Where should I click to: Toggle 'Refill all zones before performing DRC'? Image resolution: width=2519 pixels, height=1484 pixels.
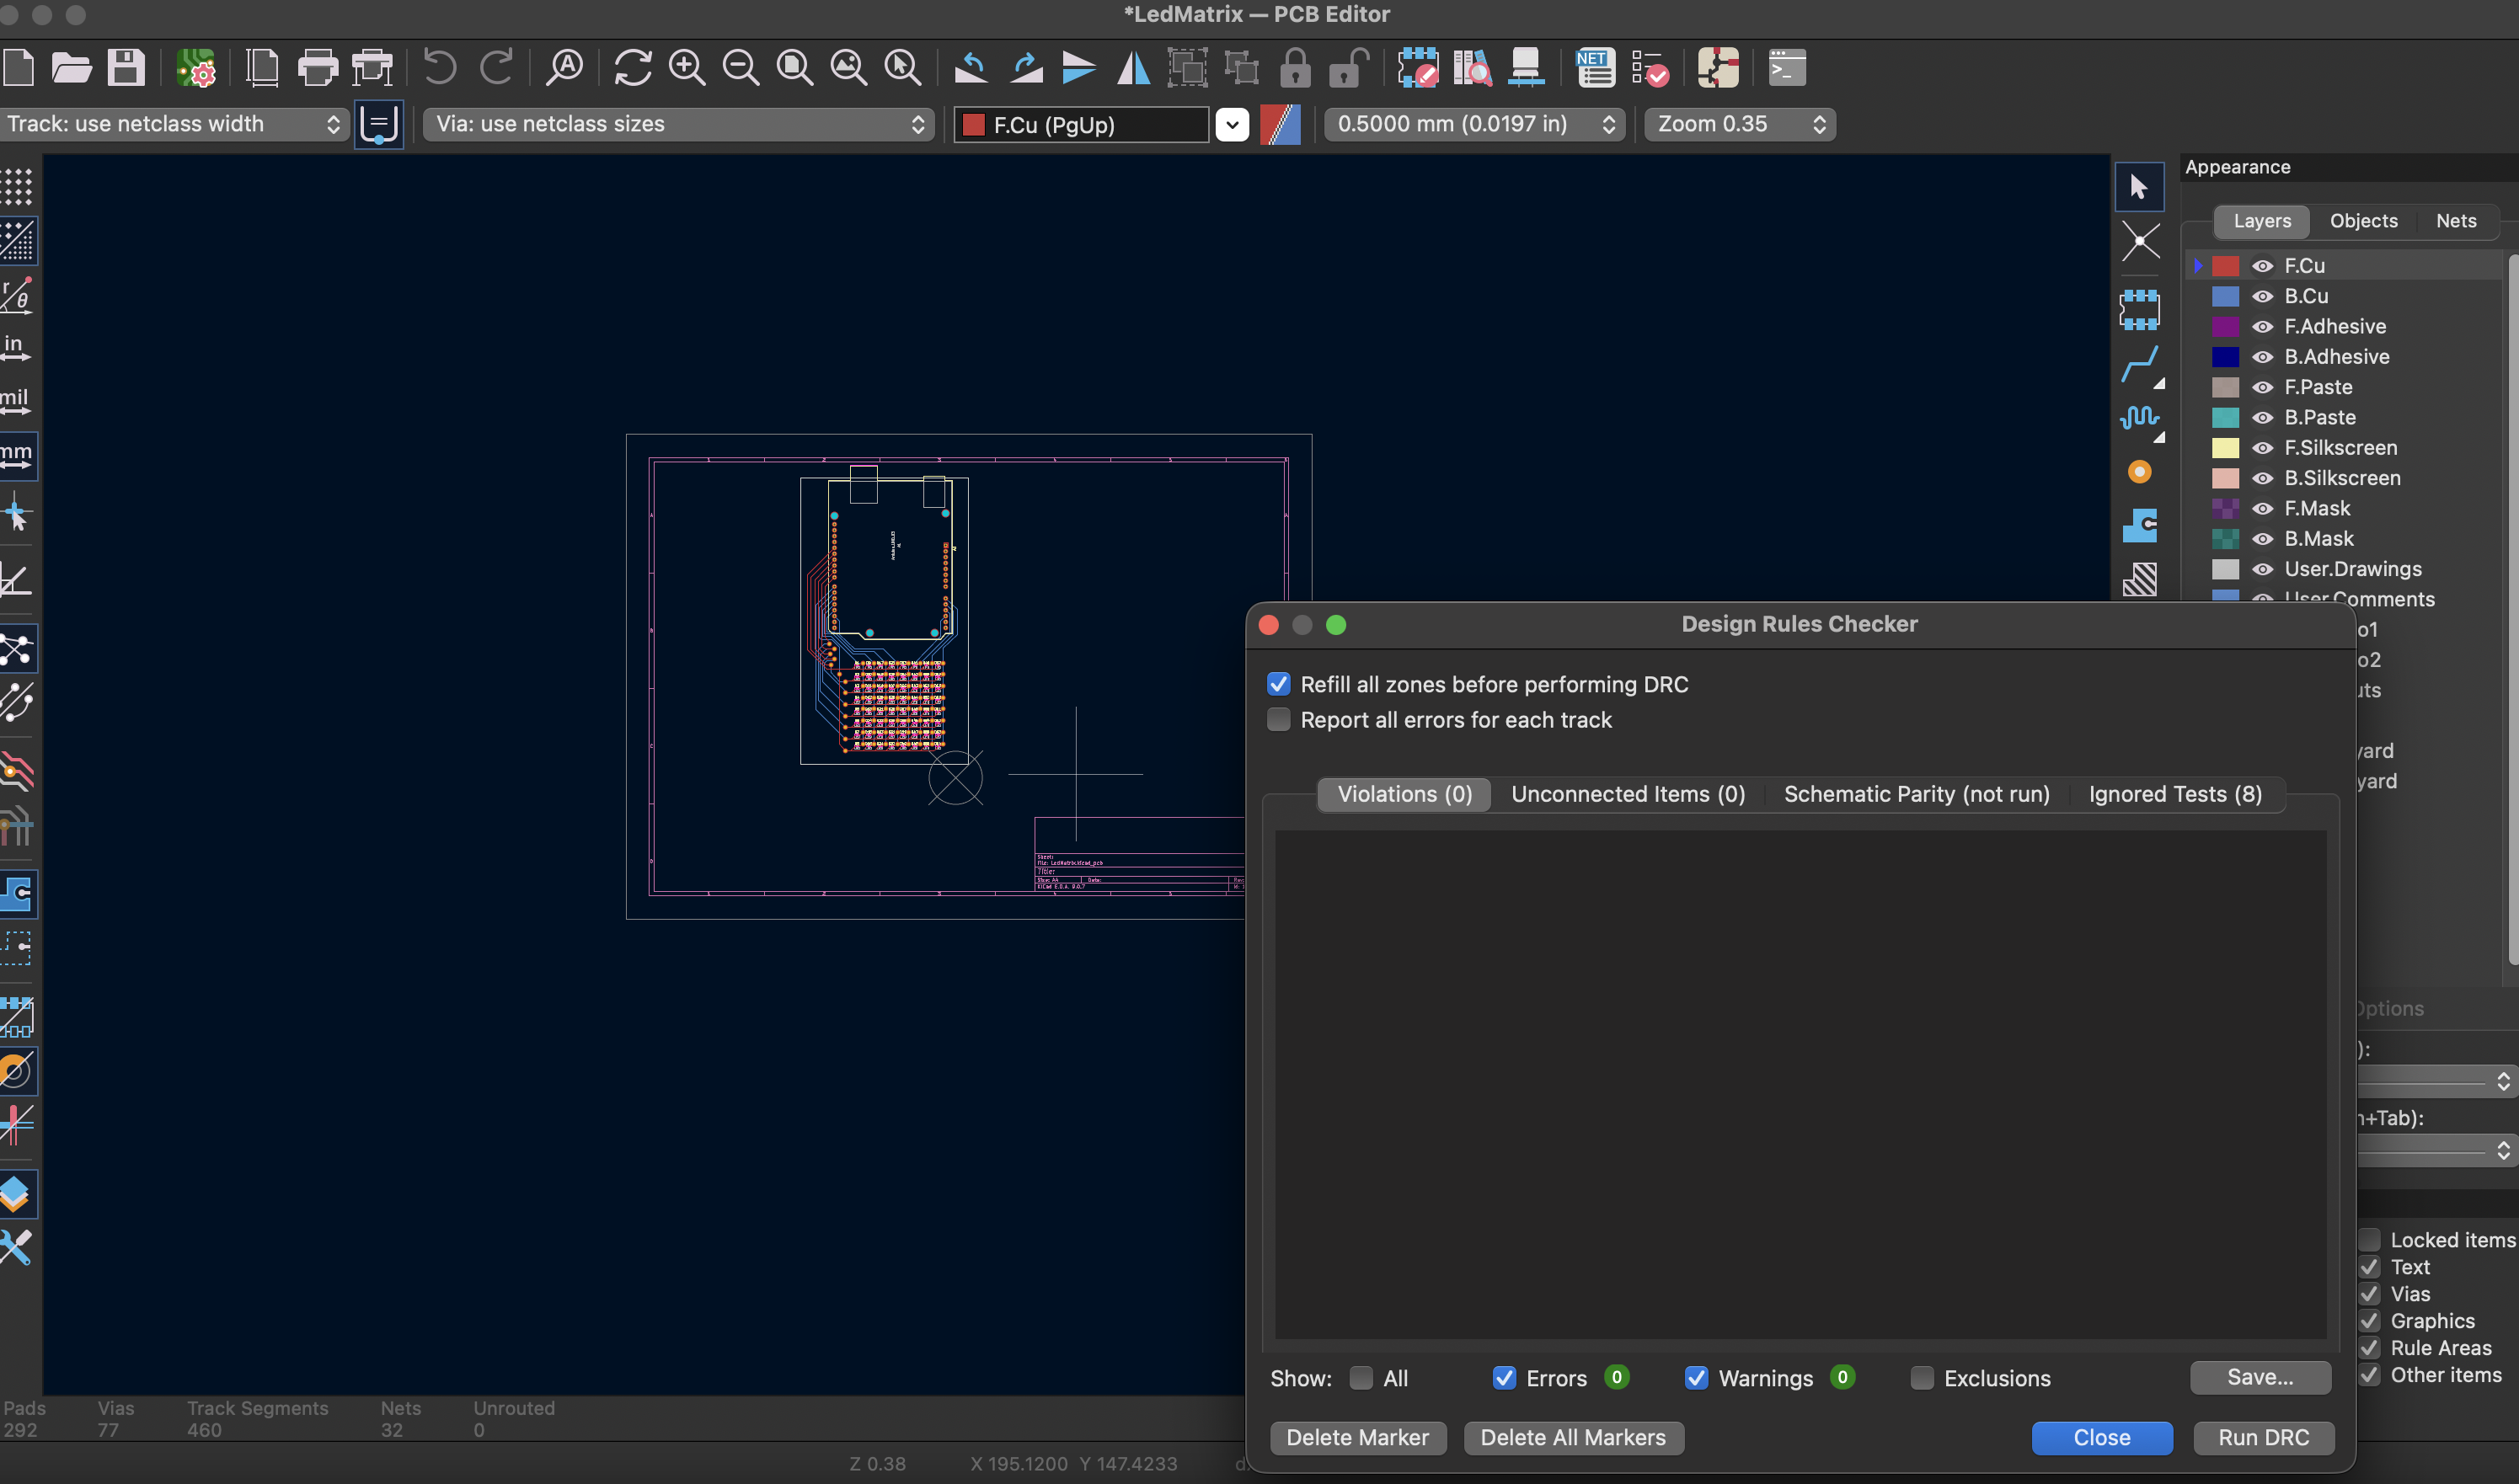point(1278,684)
